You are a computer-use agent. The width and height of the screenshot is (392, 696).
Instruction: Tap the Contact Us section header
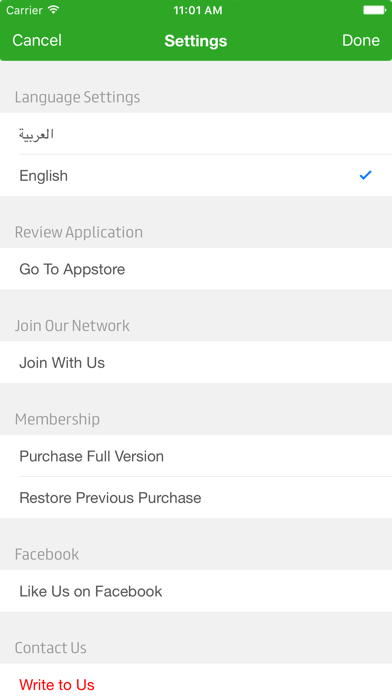(51, 648)
